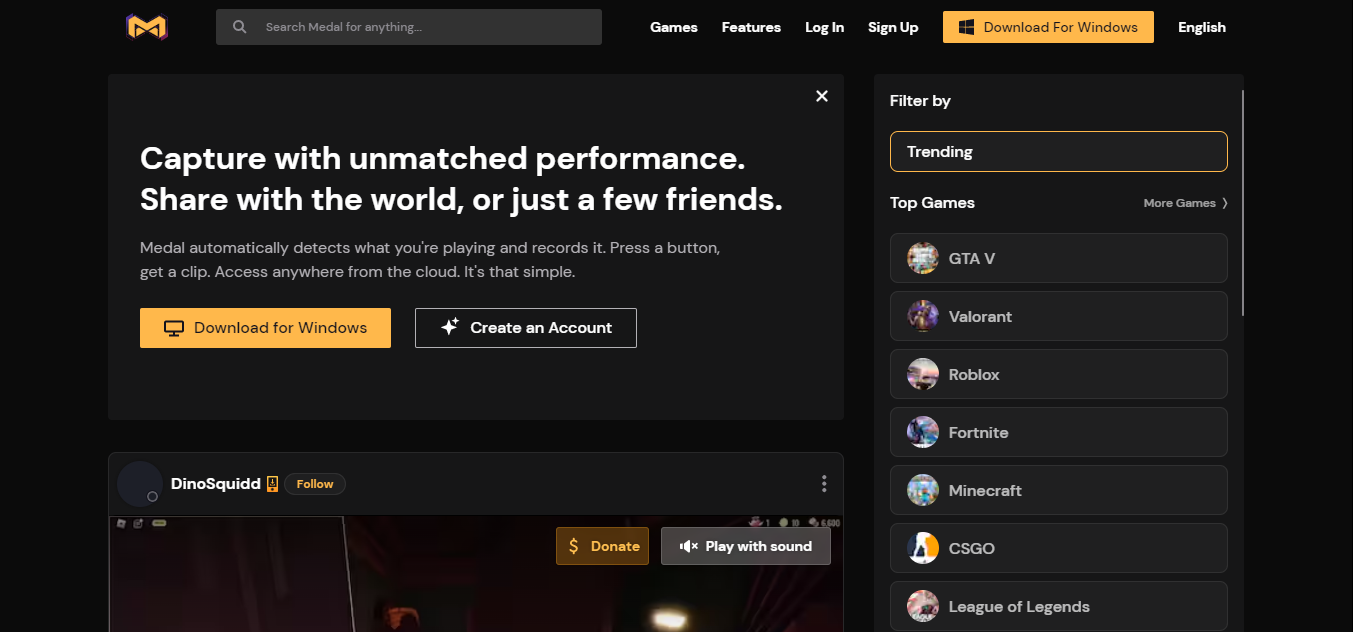The height and width of the screenshot is (632, 1353).
Task: Click the Valorant game icon
Action: 923,316
